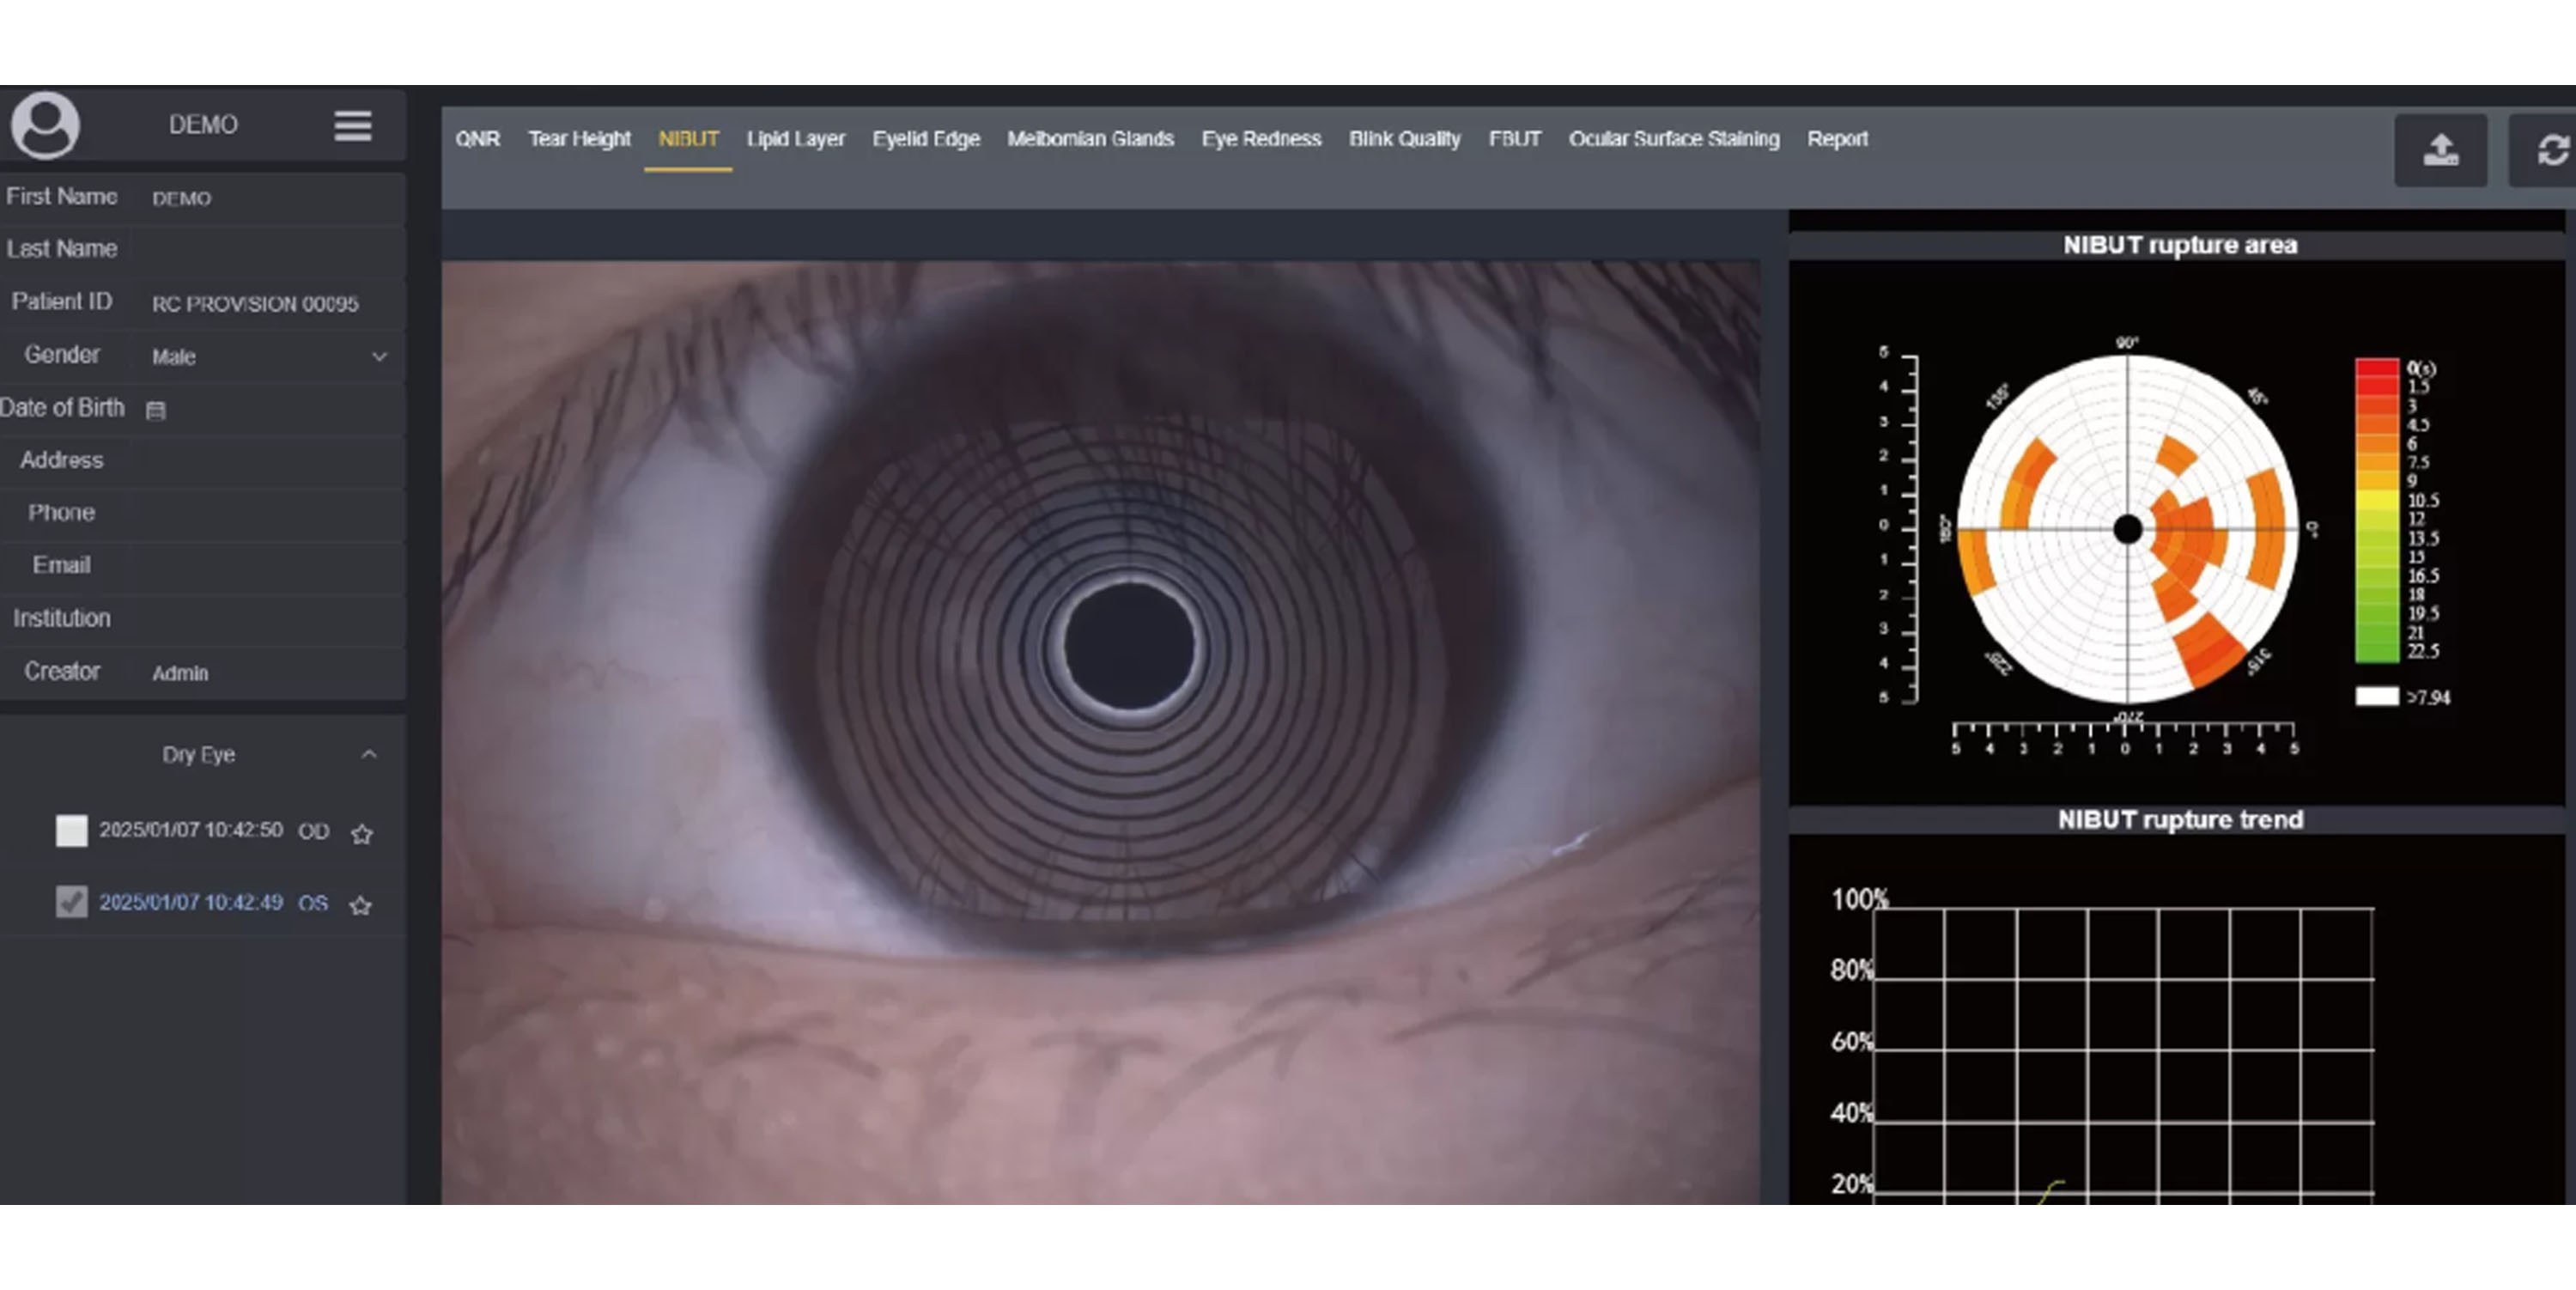
Task: Go to the Lipid Layer tab
Action: pyautogui.click(x=795, y=139)
